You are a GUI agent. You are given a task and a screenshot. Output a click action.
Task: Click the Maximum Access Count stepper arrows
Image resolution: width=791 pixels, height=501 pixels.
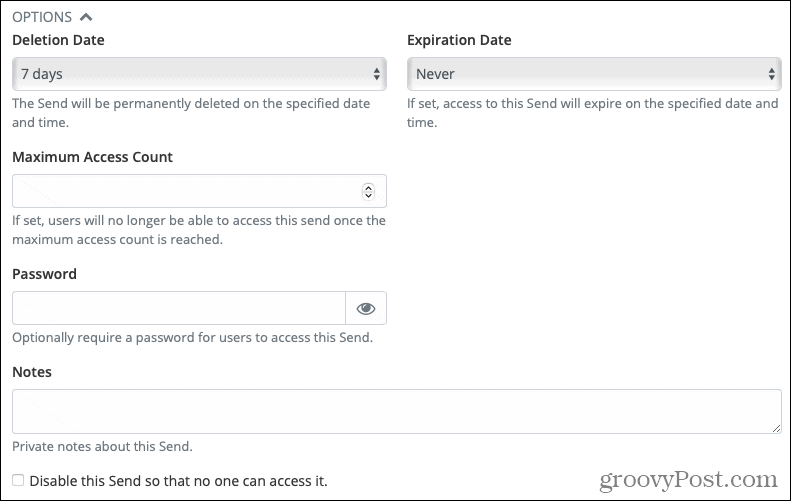point(368,191)
